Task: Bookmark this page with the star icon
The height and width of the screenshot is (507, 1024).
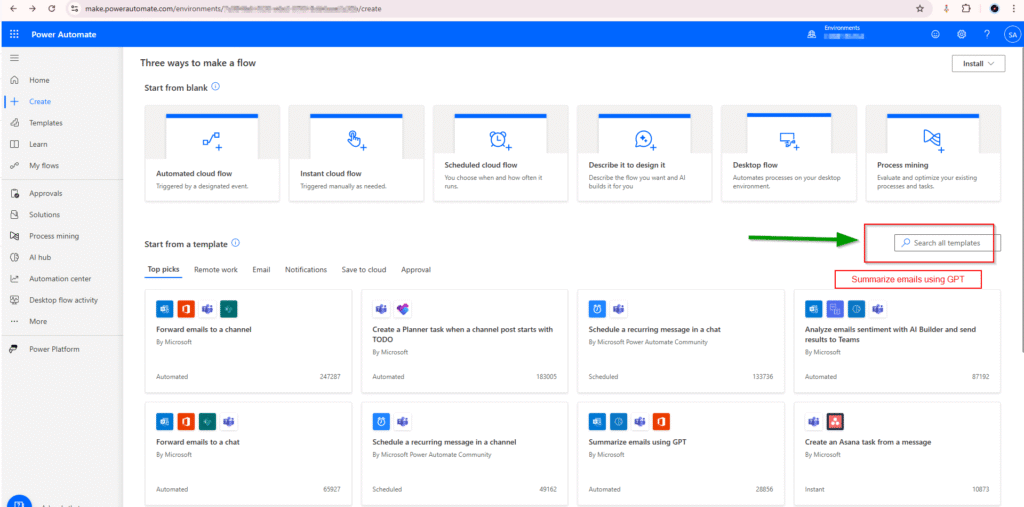Action: coord(920,8)
